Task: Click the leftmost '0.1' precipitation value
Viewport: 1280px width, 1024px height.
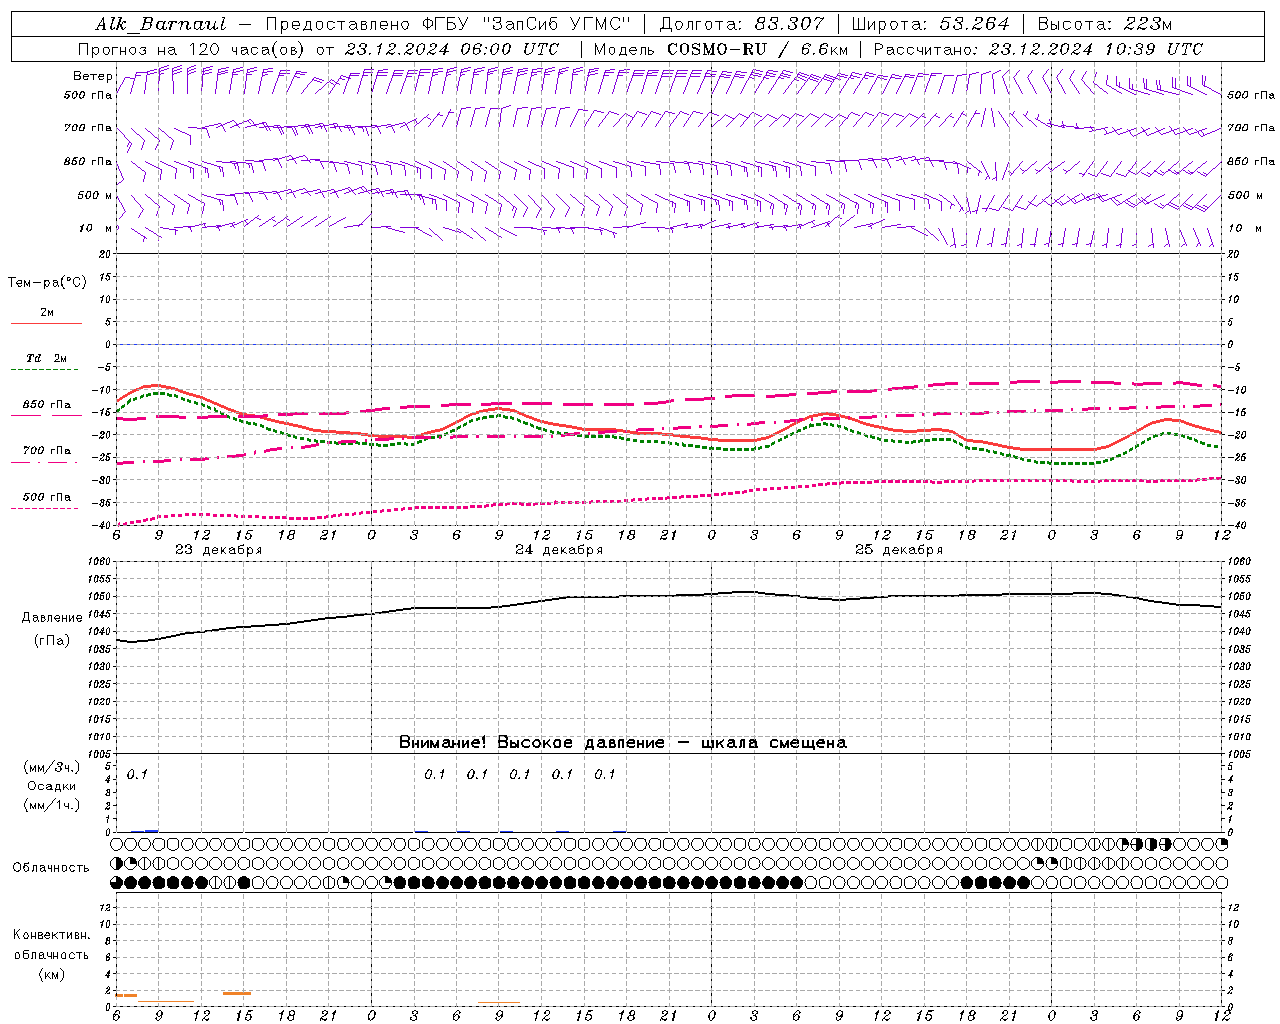Action: (x=136, y=774)
